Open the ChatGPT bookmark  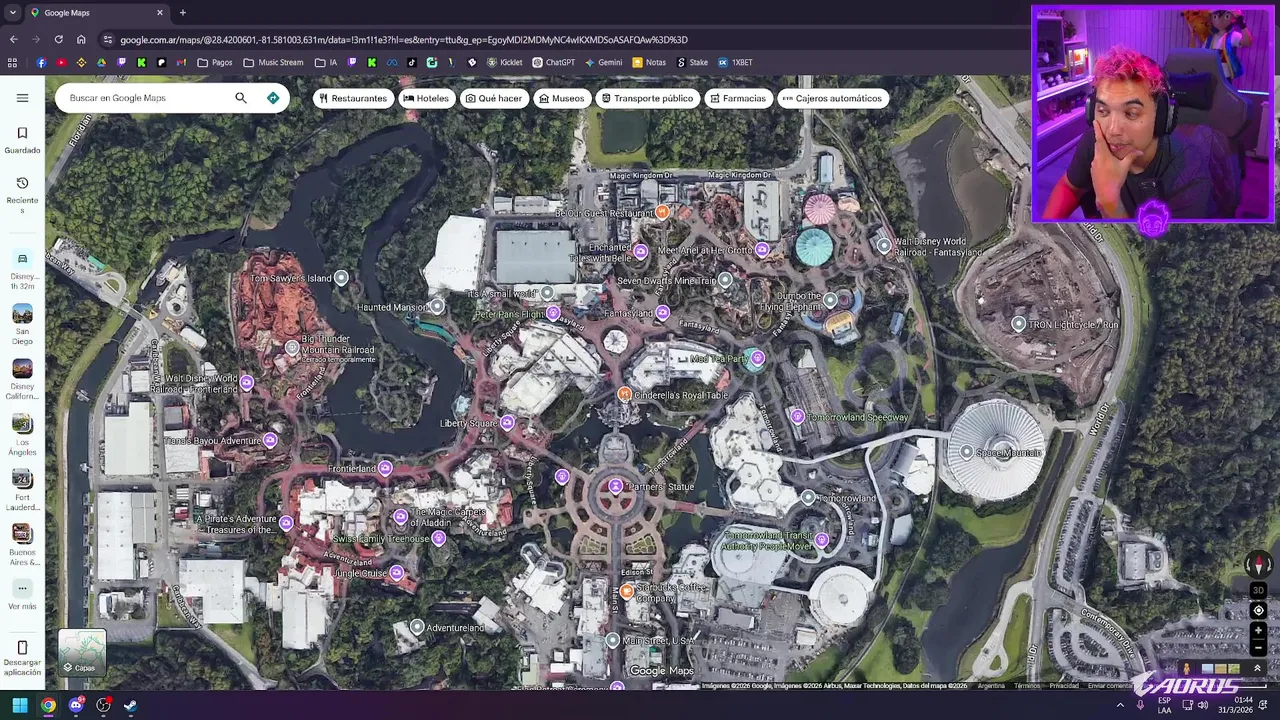[553, 62]
